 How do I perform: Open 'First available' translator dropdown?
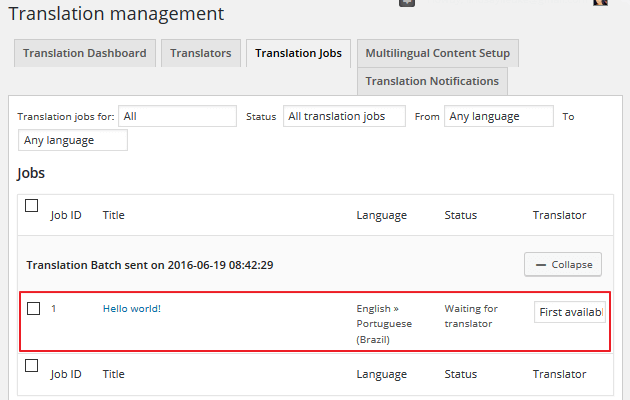point(570,312)
